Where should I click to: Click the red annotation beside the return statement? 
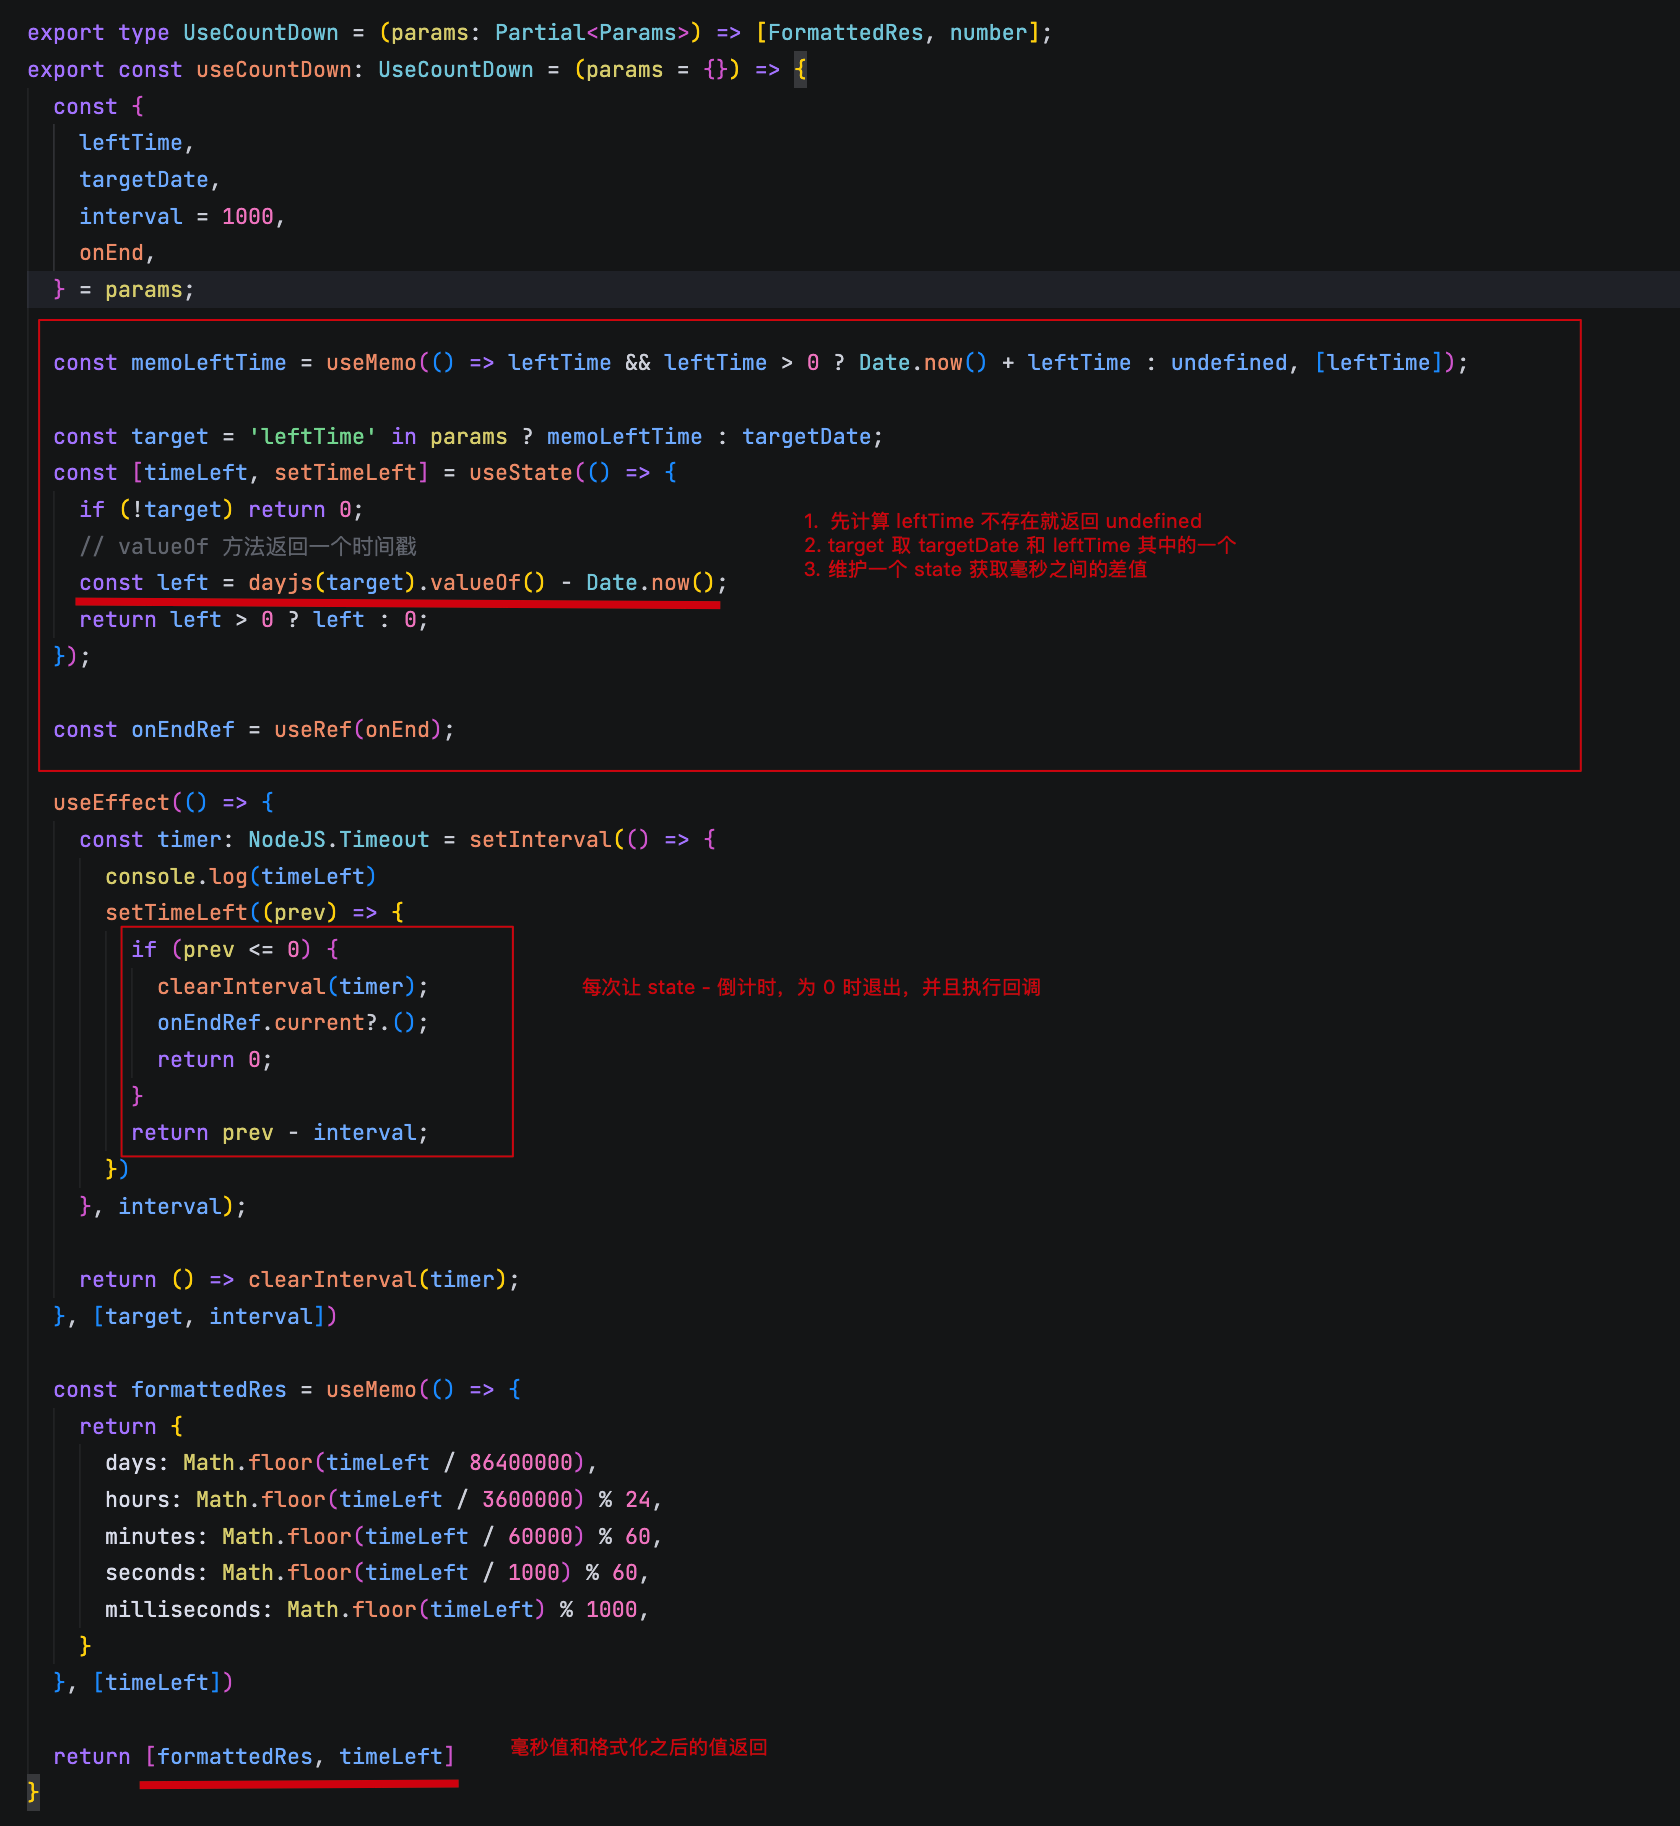[638, 1747]
